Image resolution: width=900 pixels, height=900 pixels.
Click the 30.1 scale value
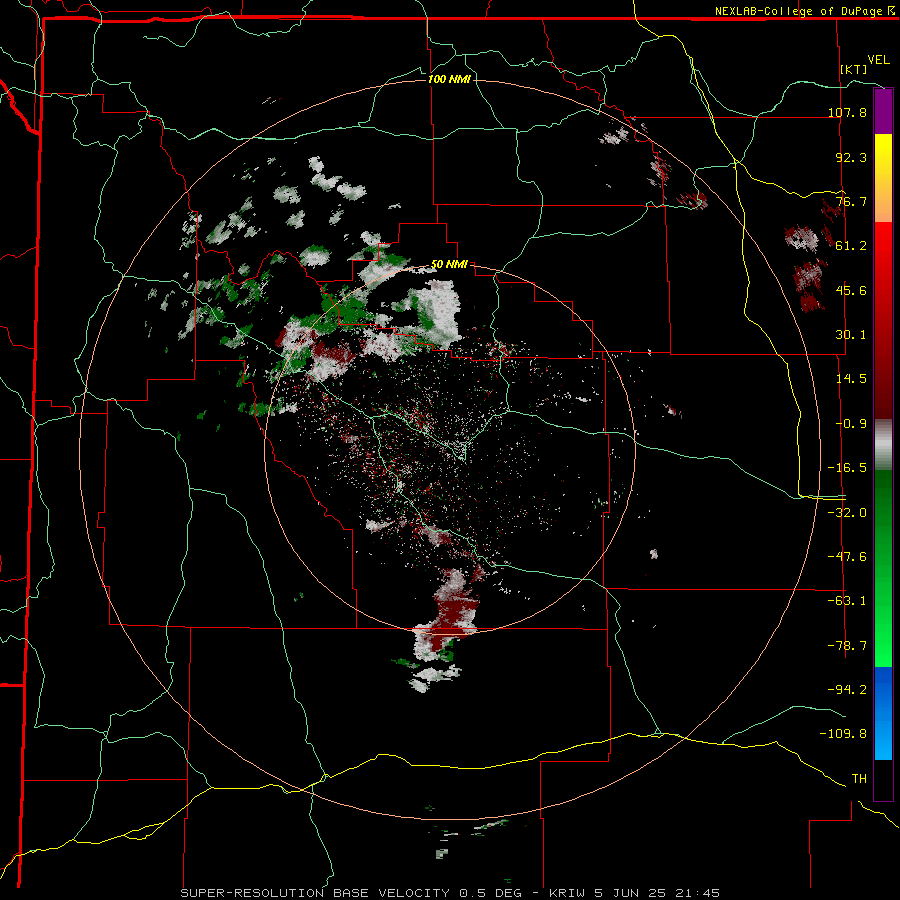pyautogui.click(x=851, y=335)
